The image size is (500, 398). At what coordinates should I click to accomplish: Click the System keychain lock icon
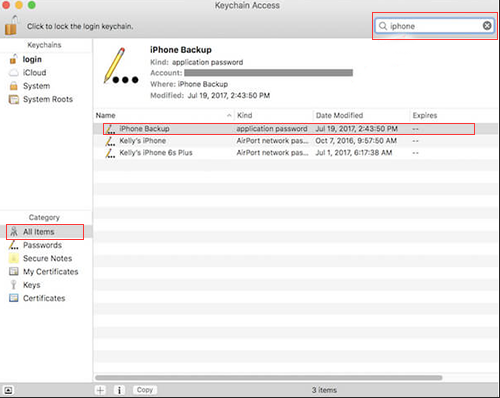(x=13, y=86)
